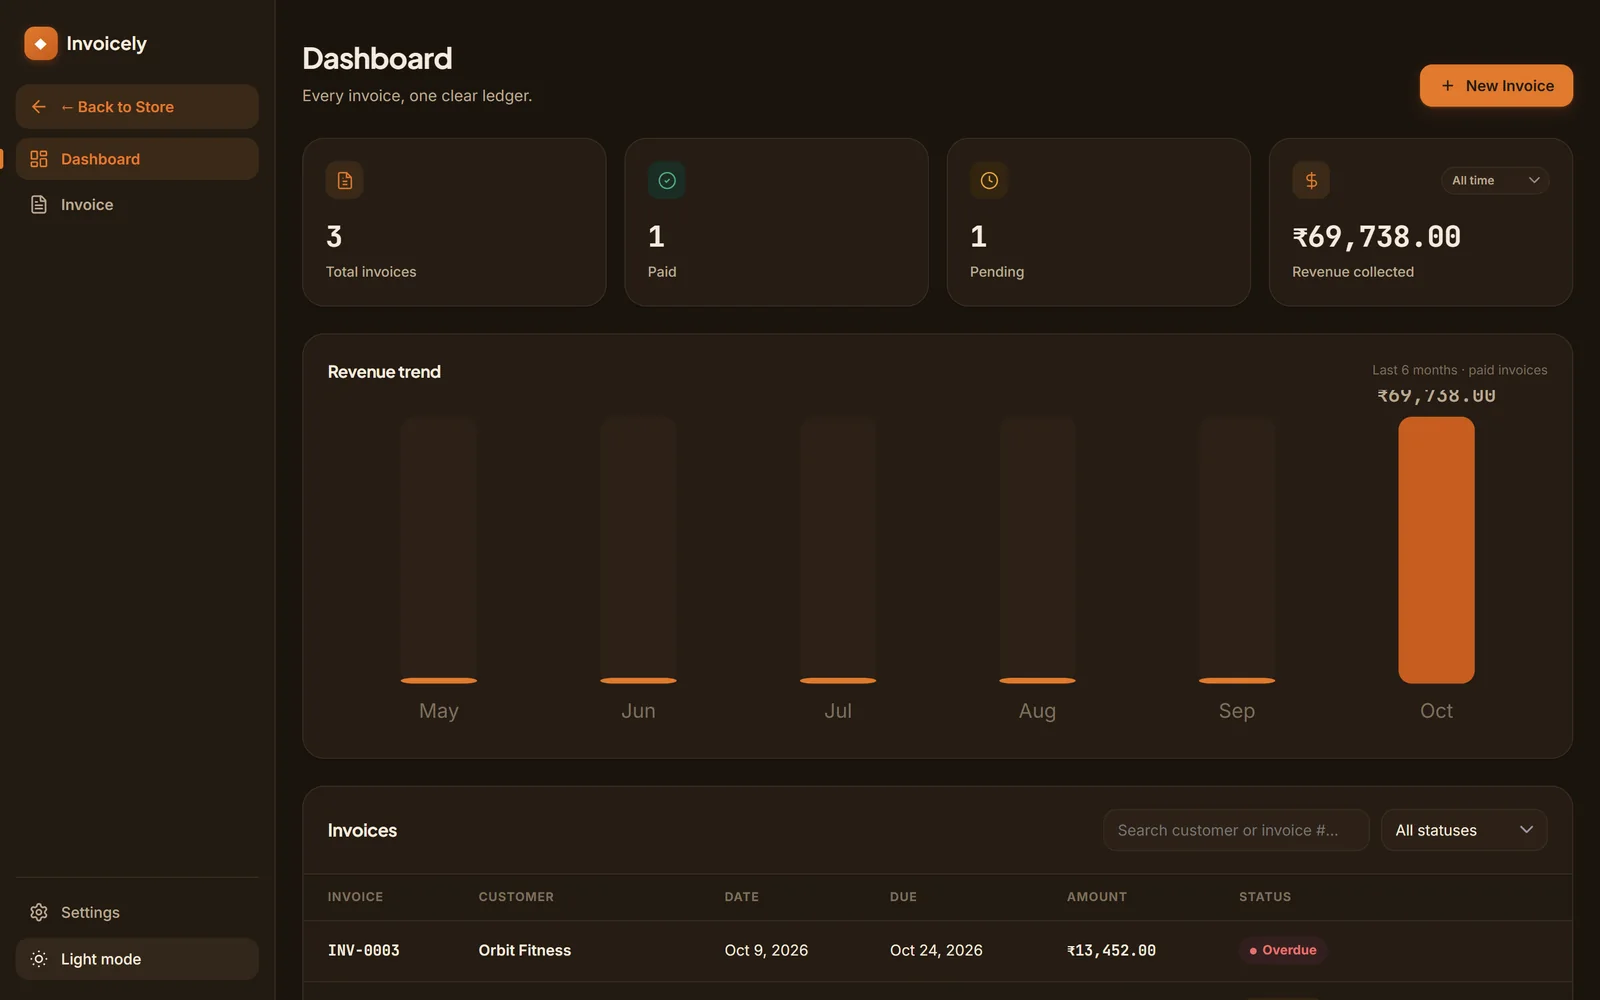Viewport: 1600px width, 1000px height.
Task: Open the Invoice menu item
Action: (137, 204)
